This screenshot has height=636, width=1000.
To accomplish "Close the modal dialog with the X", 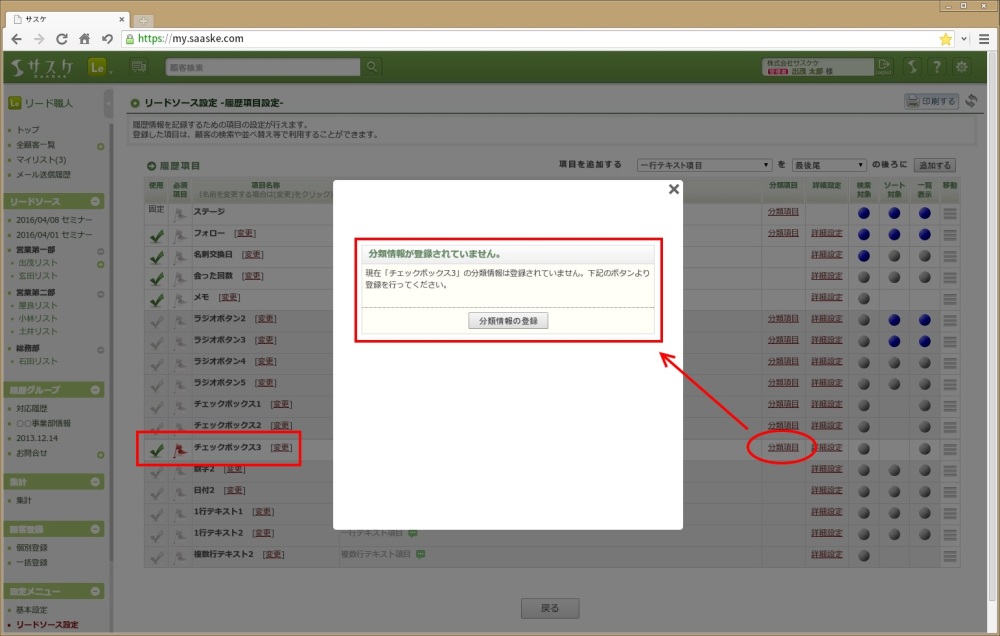I will [x=674, y=187].
